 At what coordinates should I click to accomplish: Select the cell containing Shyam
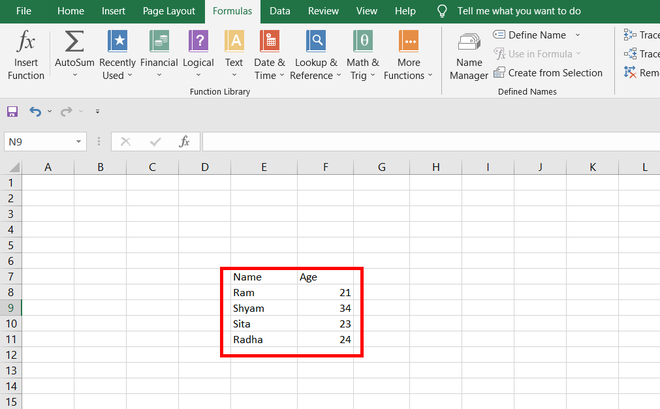point(264,308)
